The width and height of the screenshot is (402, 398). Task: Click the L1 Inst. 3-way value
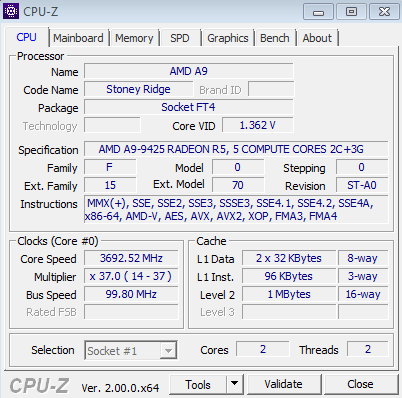pyautogui.click(x=363, y=276)
